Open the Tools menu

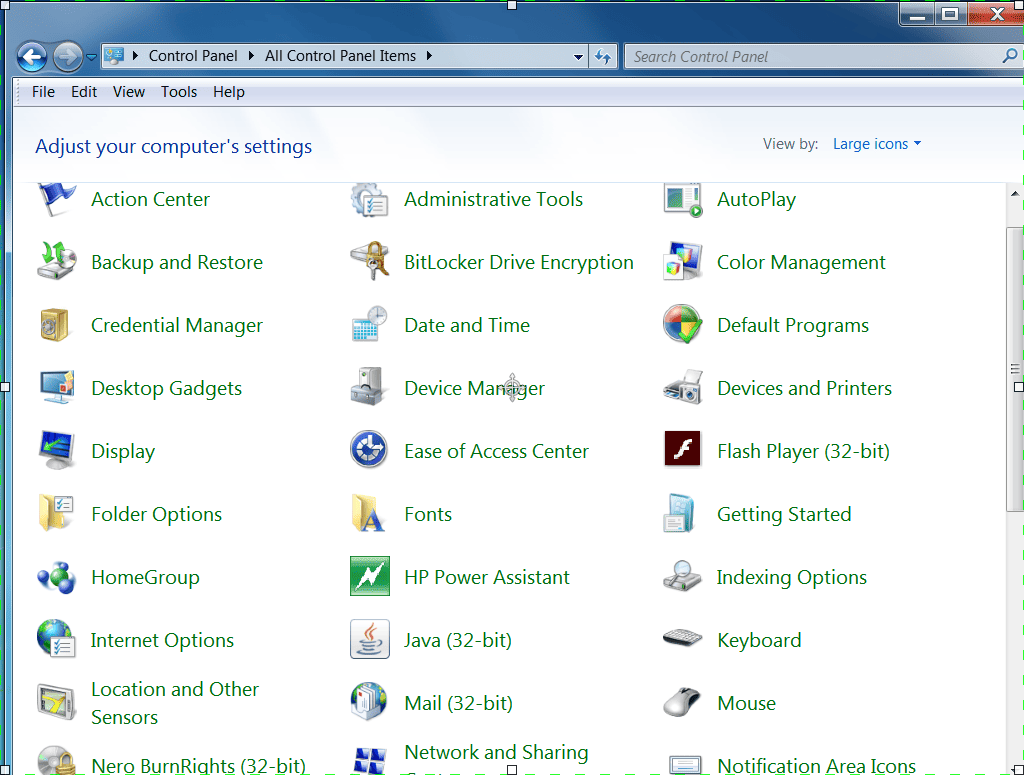[x=179, y=92]
